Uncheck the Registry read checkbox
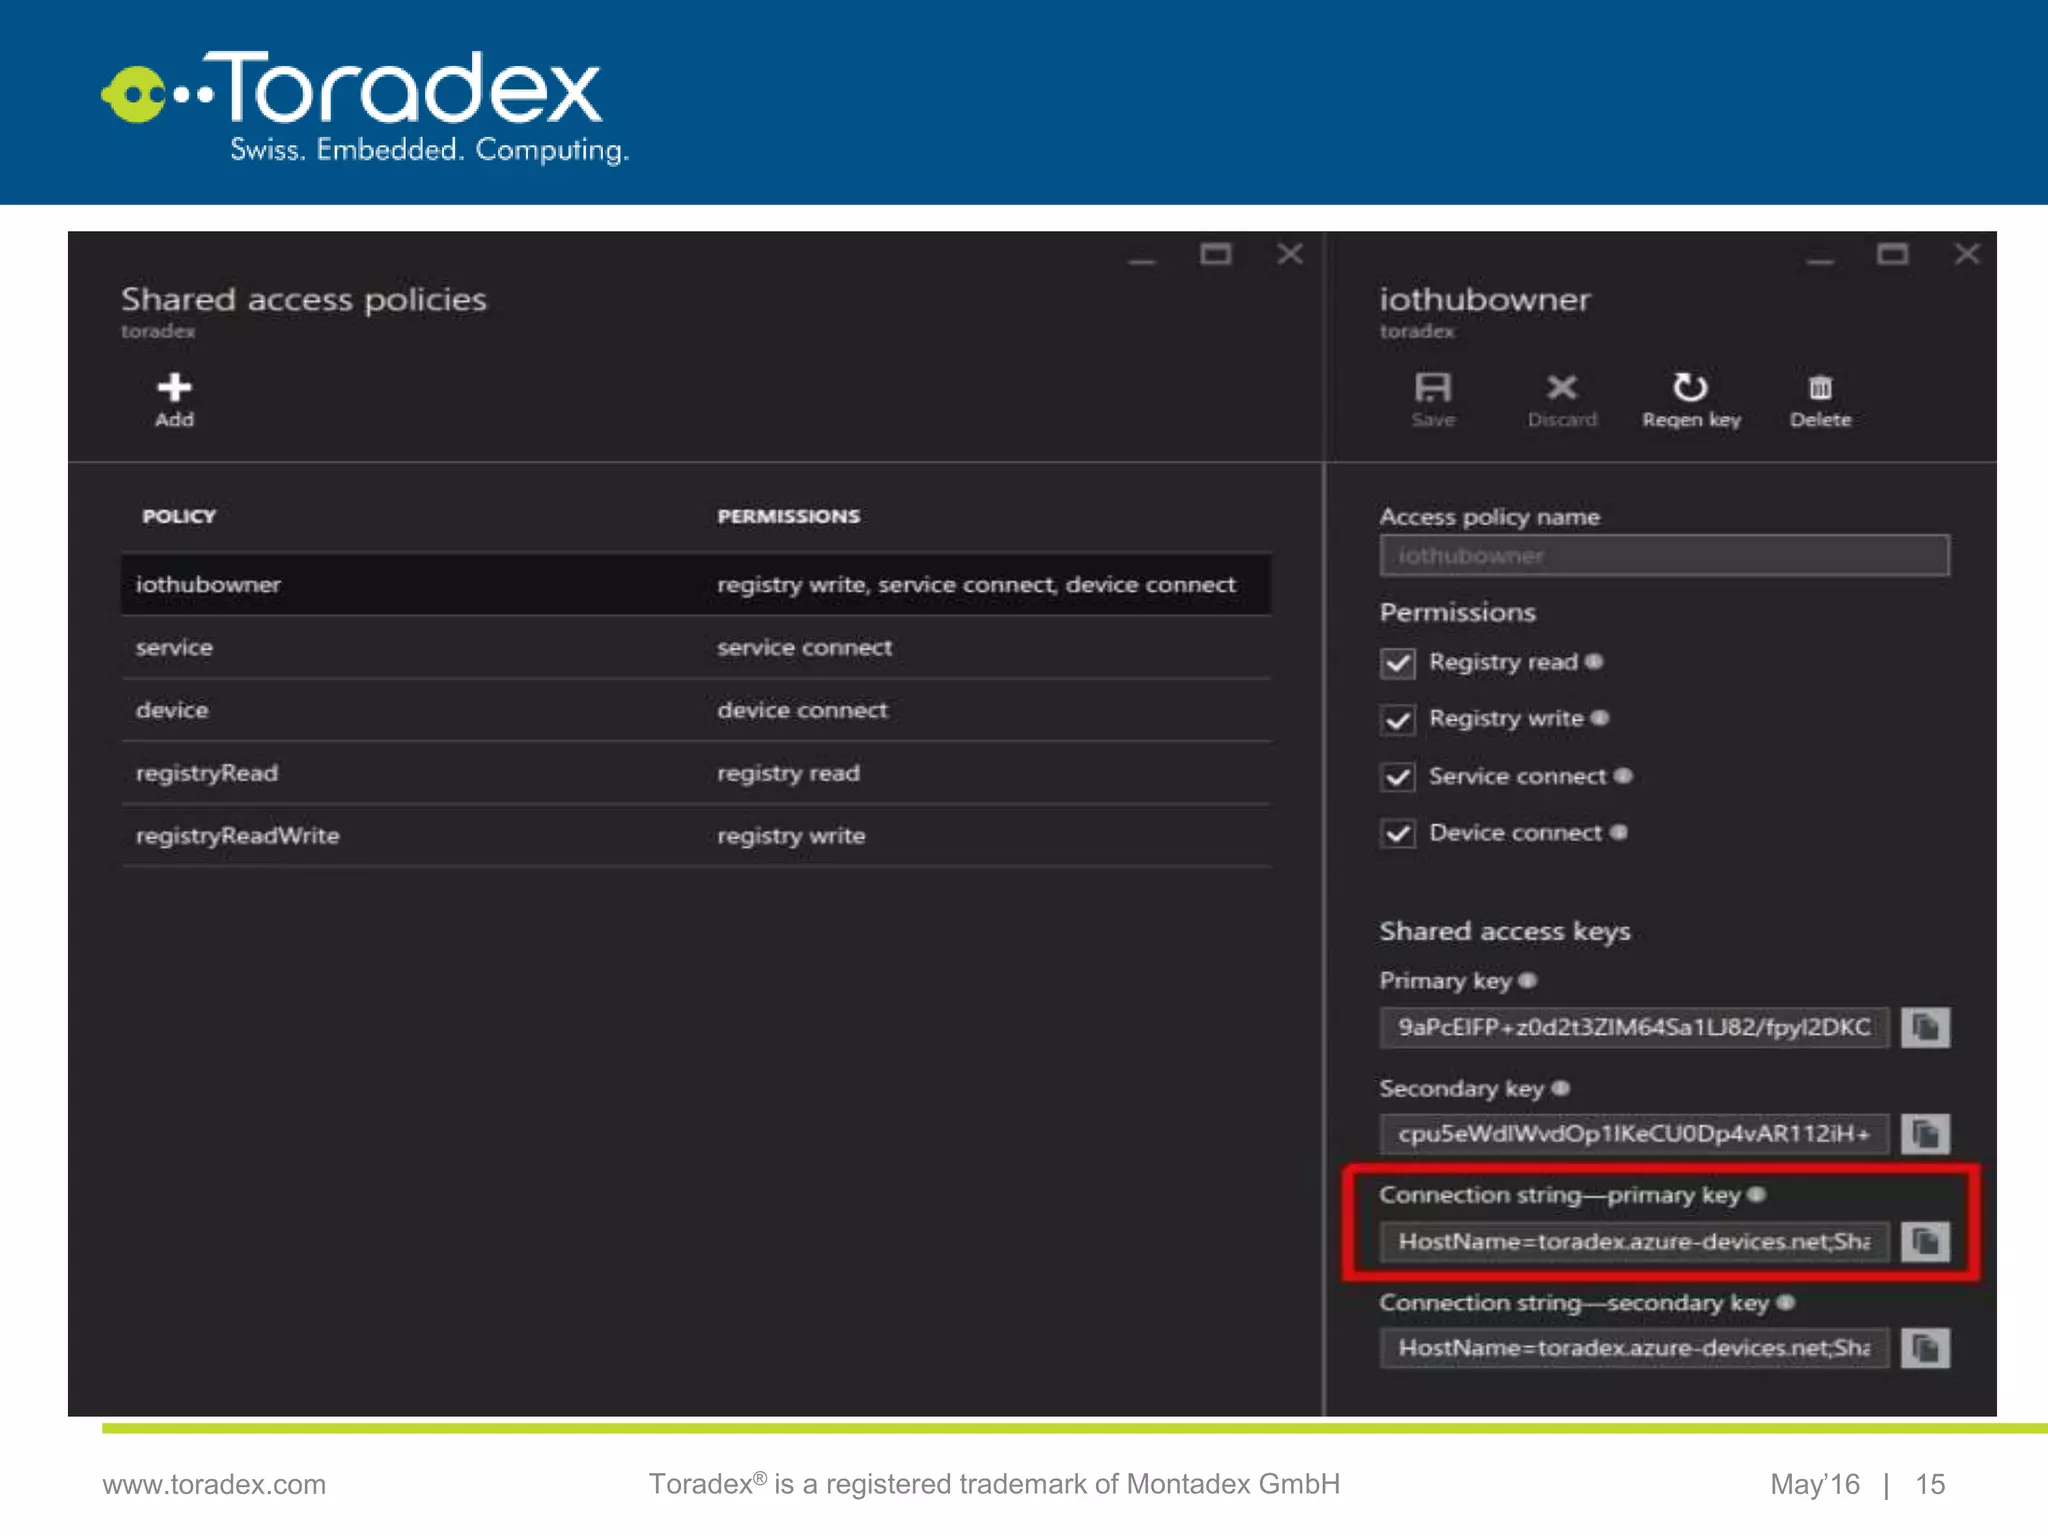 [1398, 663]
